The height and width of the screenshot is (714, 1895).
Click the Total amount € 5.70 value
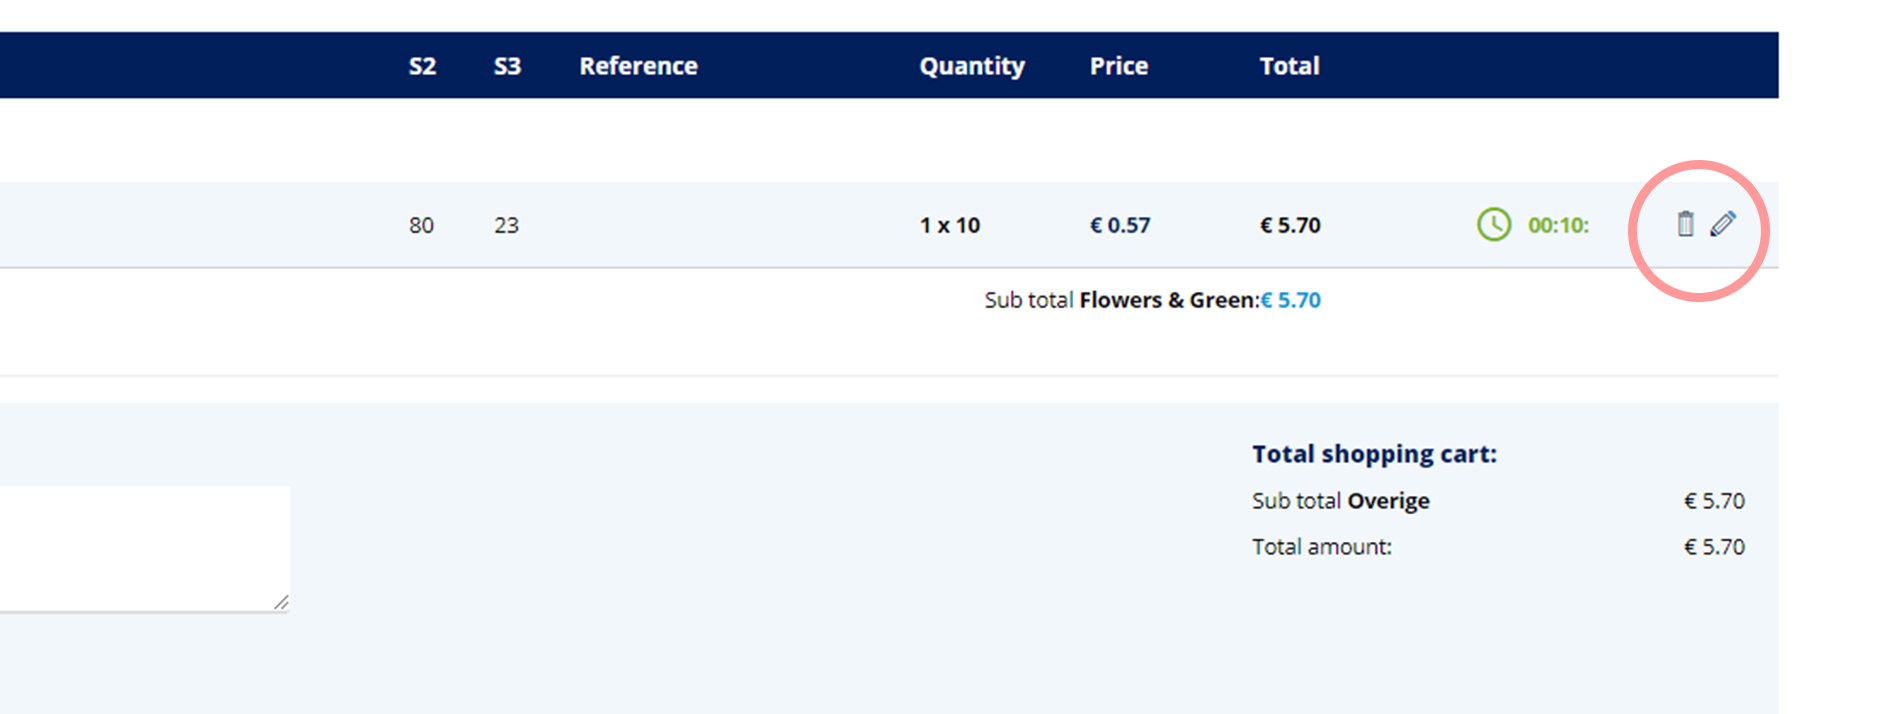tap(1714, 547)
